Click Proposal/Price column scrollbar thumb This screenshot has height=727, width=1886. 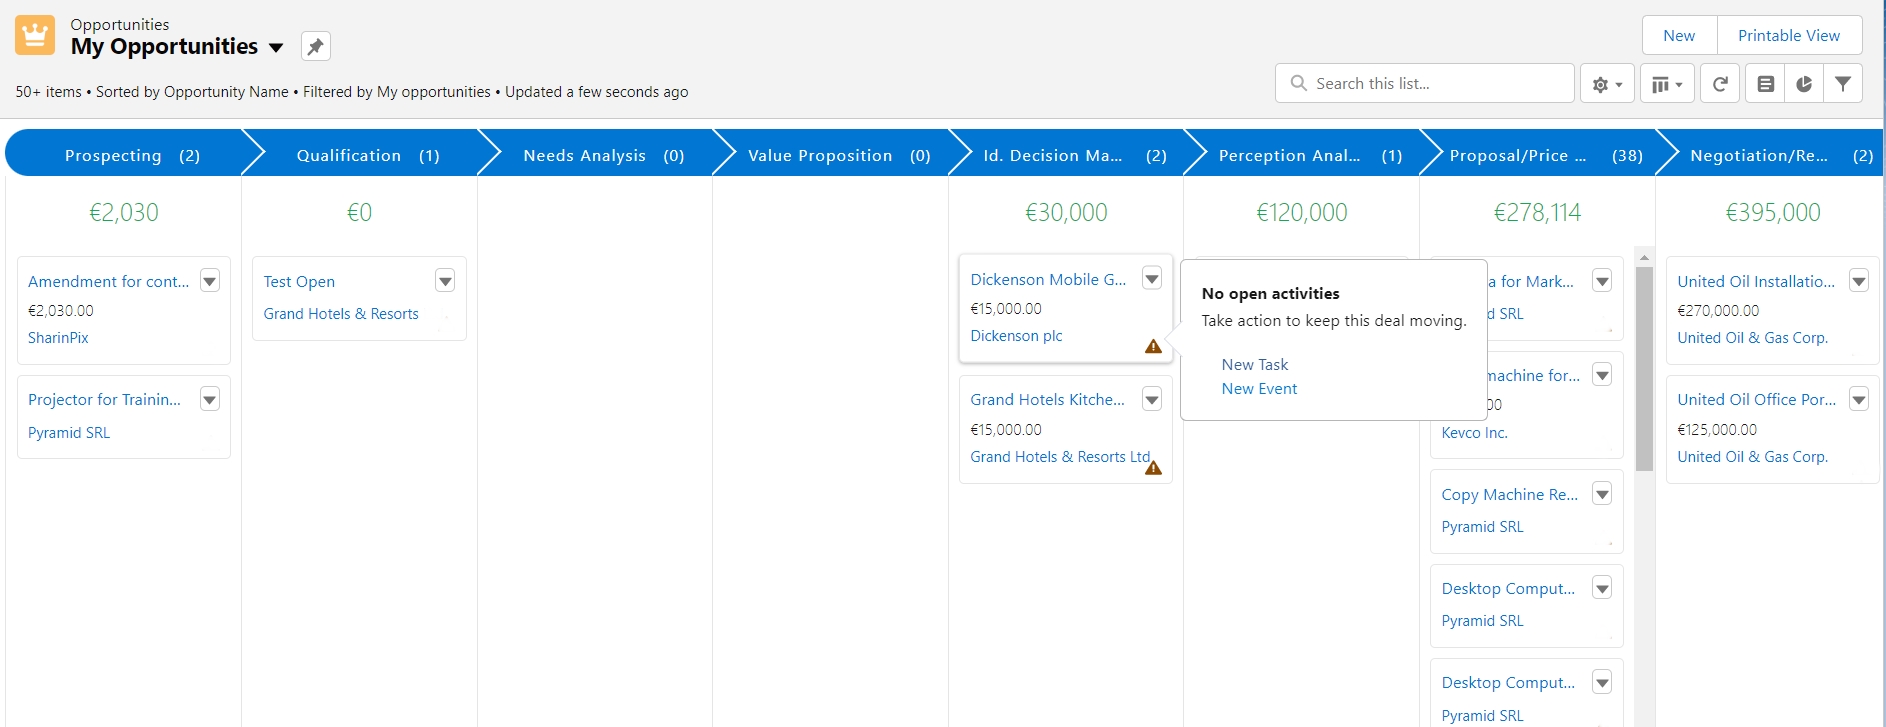point(1644,368)
